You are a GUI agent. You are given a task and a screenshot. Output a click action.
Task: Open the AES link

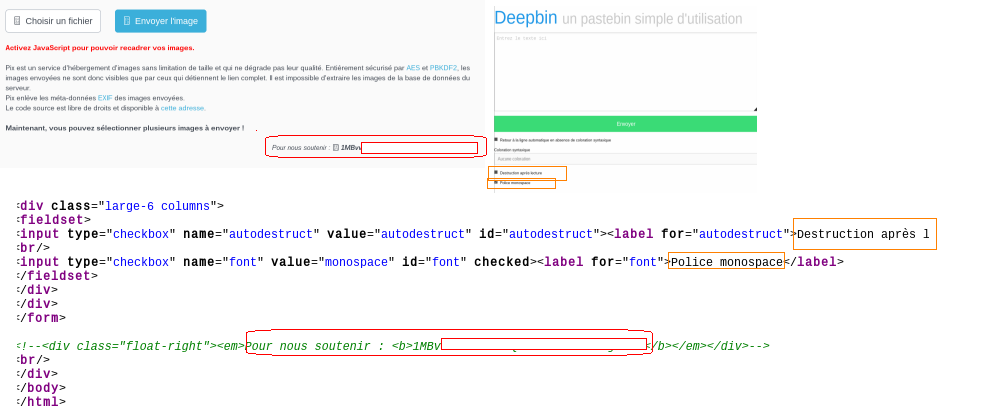click(413, 68)
